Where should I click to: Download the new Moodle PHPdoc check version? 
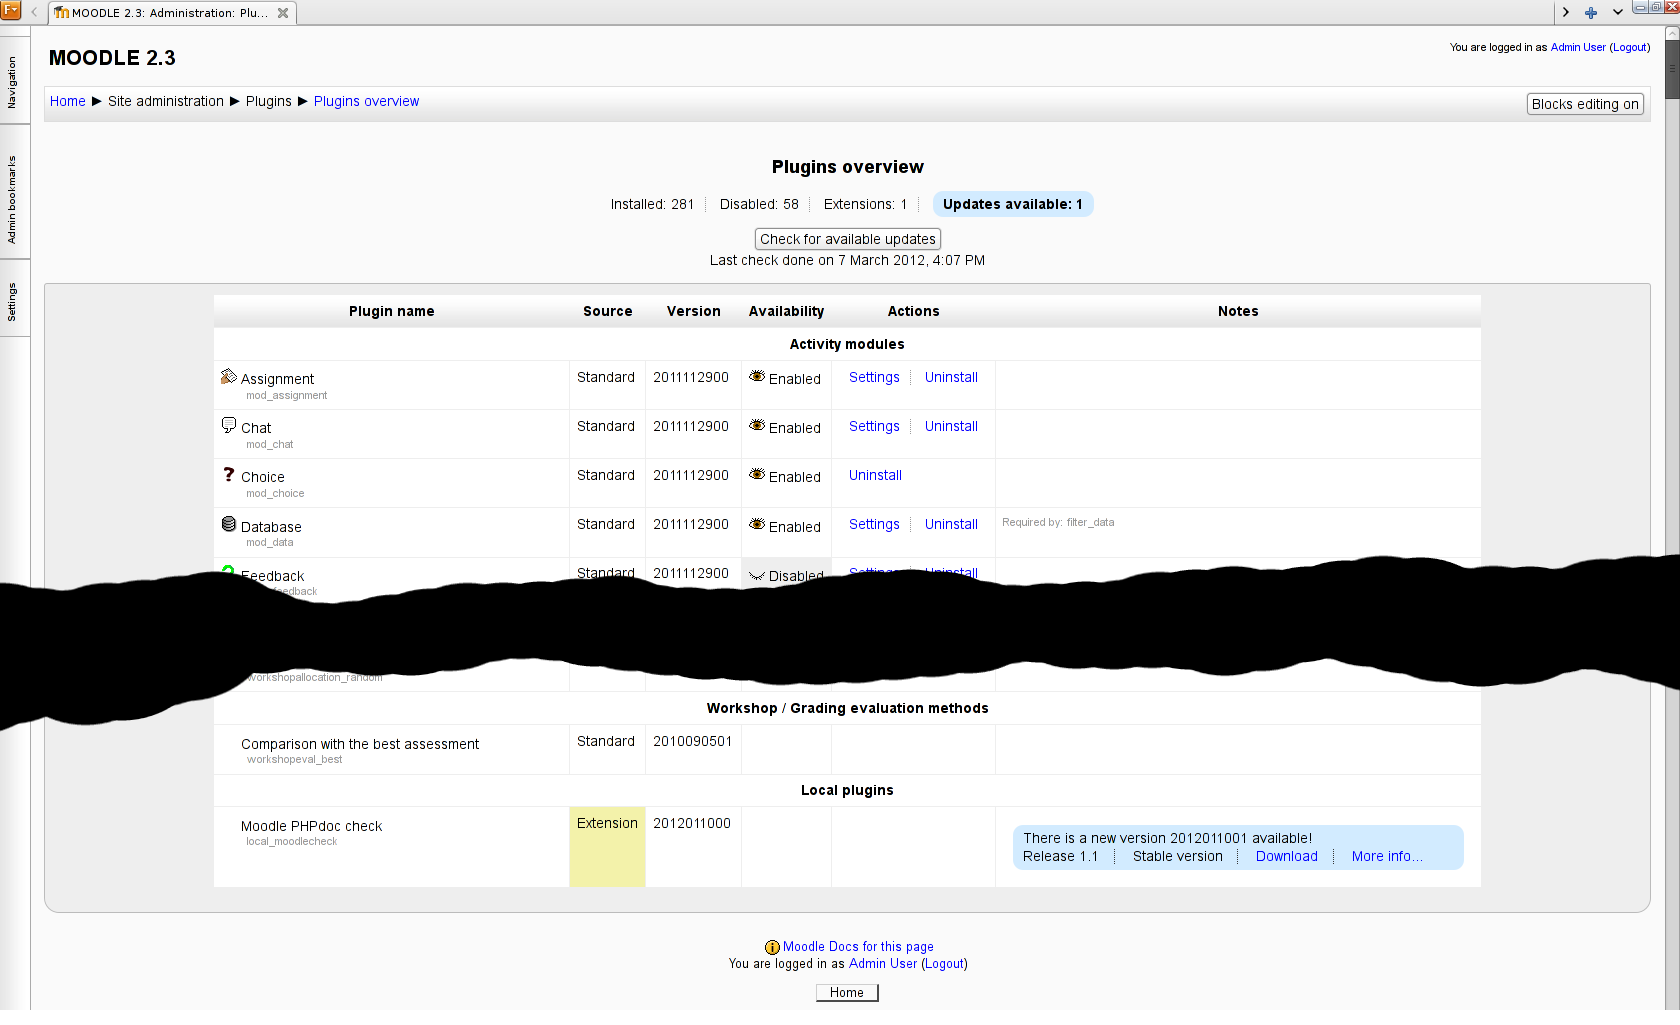point(1287,856)
